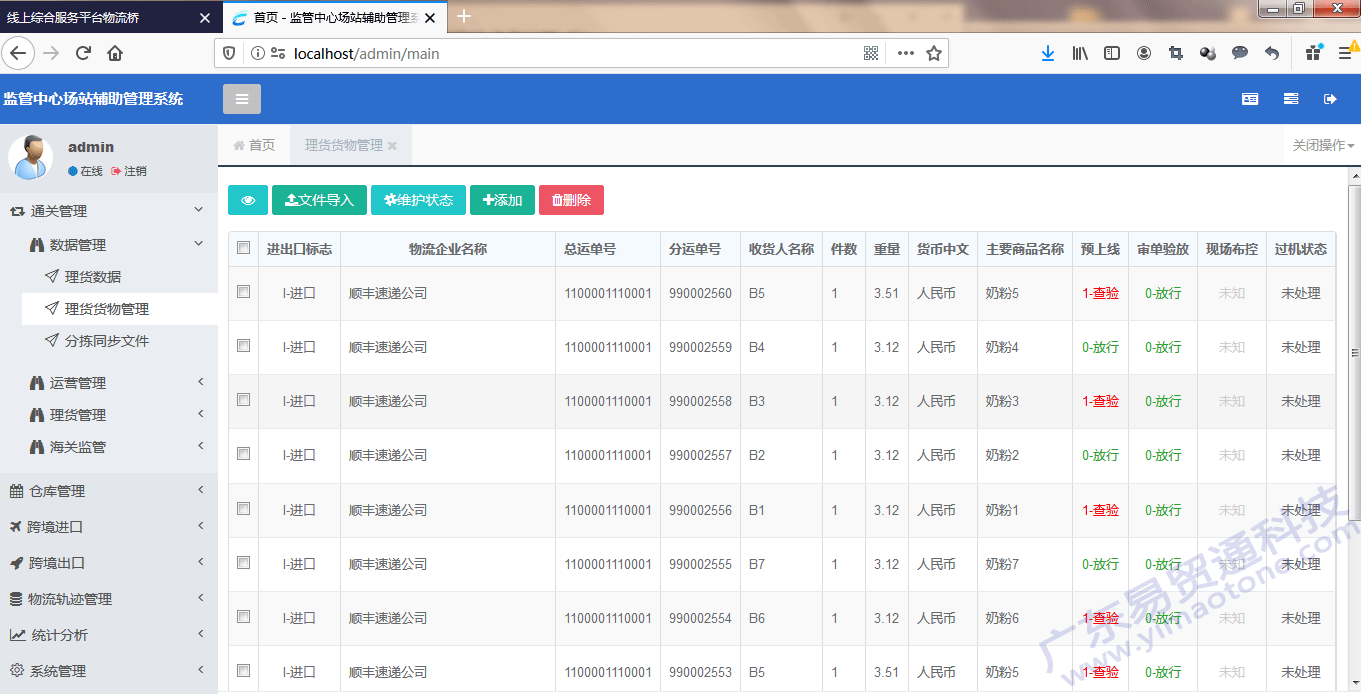Check the row with 分运单号 990002558

pos(243,399)
